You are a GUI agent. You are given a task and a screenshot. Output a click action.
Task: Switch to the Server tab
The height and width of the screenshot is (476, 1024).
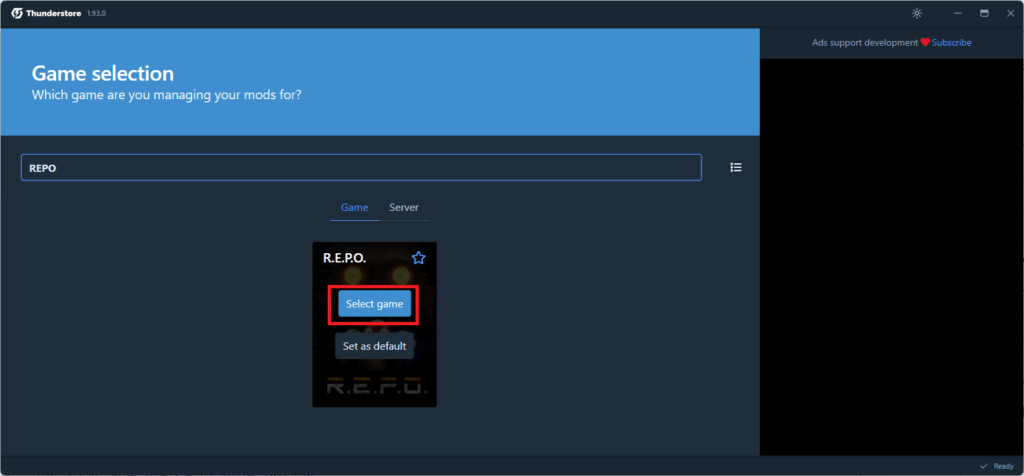(404, 208)
